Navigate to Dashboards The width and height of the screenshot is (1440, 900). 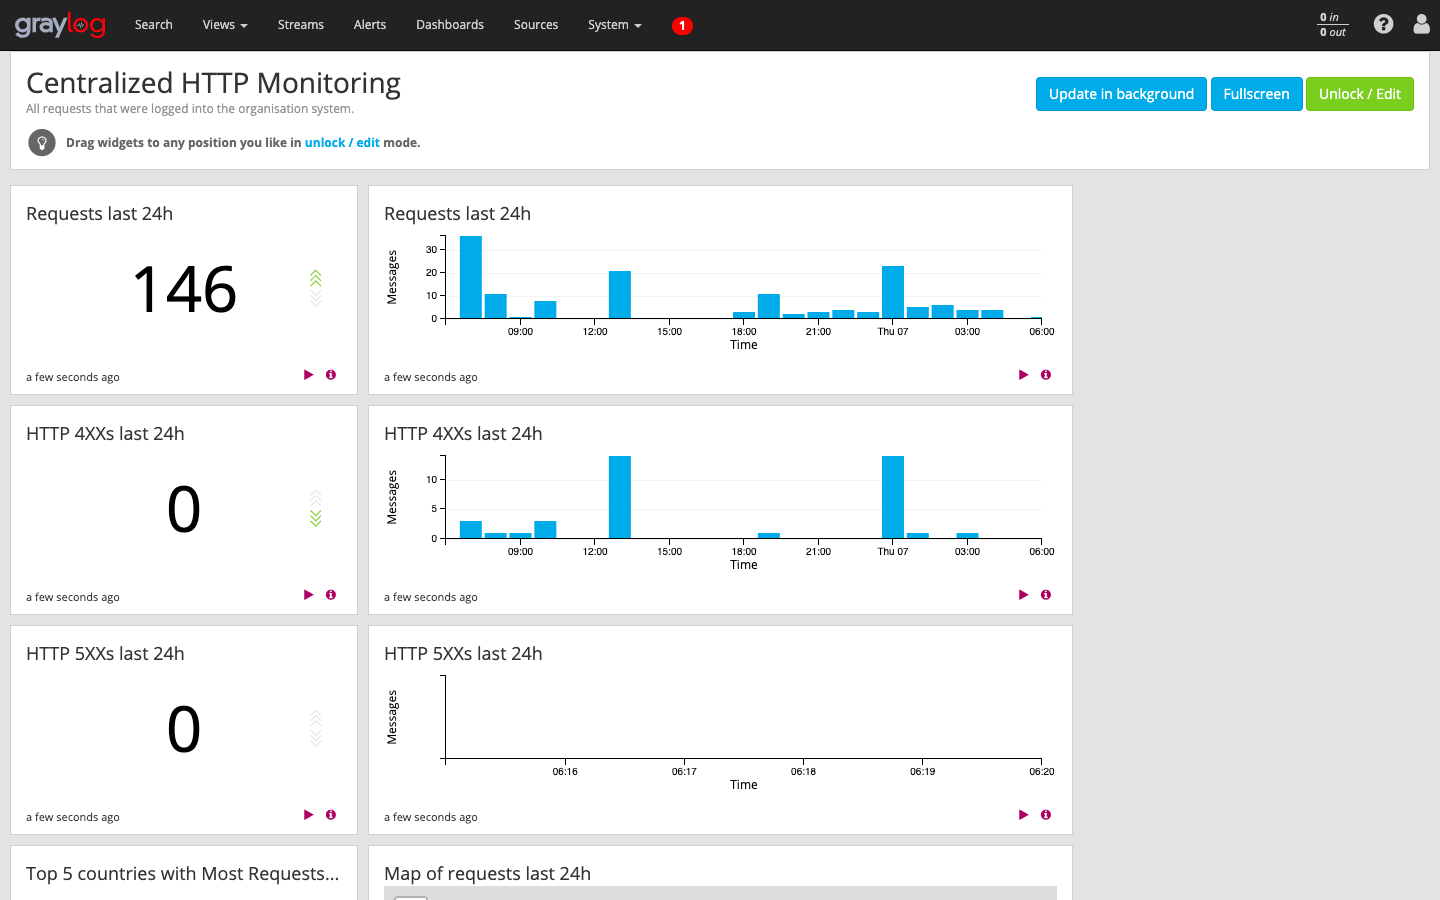click(450, 25)
